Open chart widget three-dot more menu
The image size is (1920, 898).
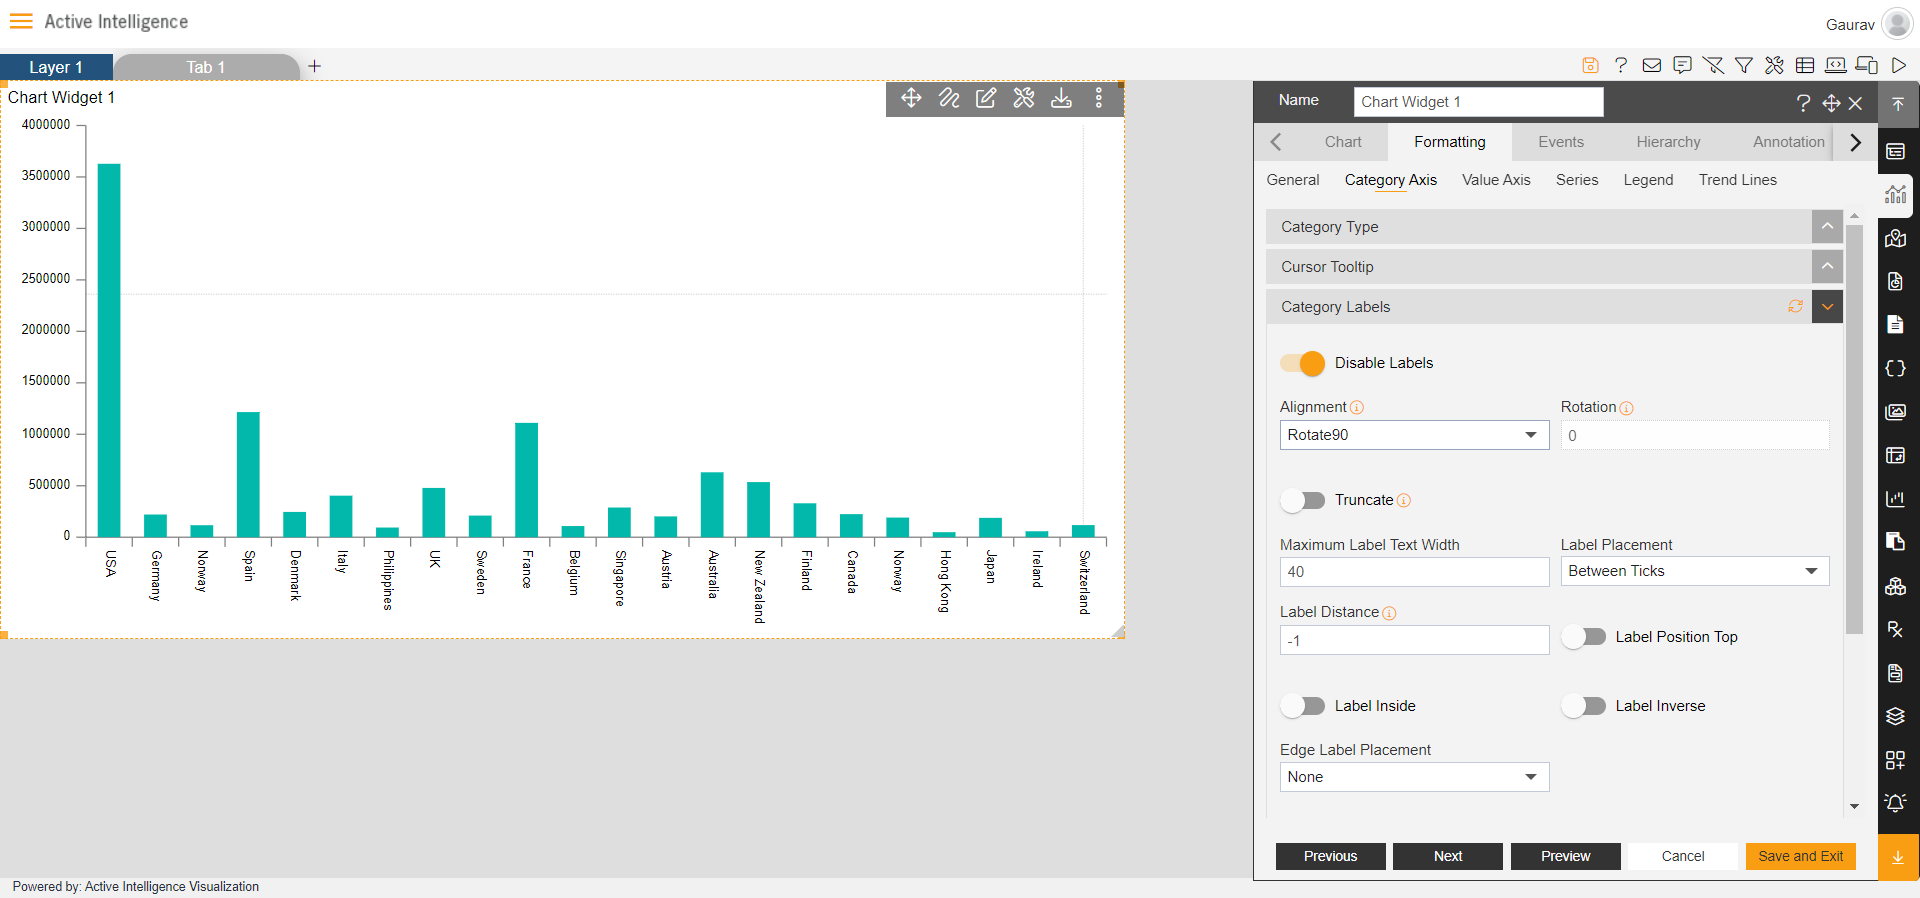(1098, 98)
